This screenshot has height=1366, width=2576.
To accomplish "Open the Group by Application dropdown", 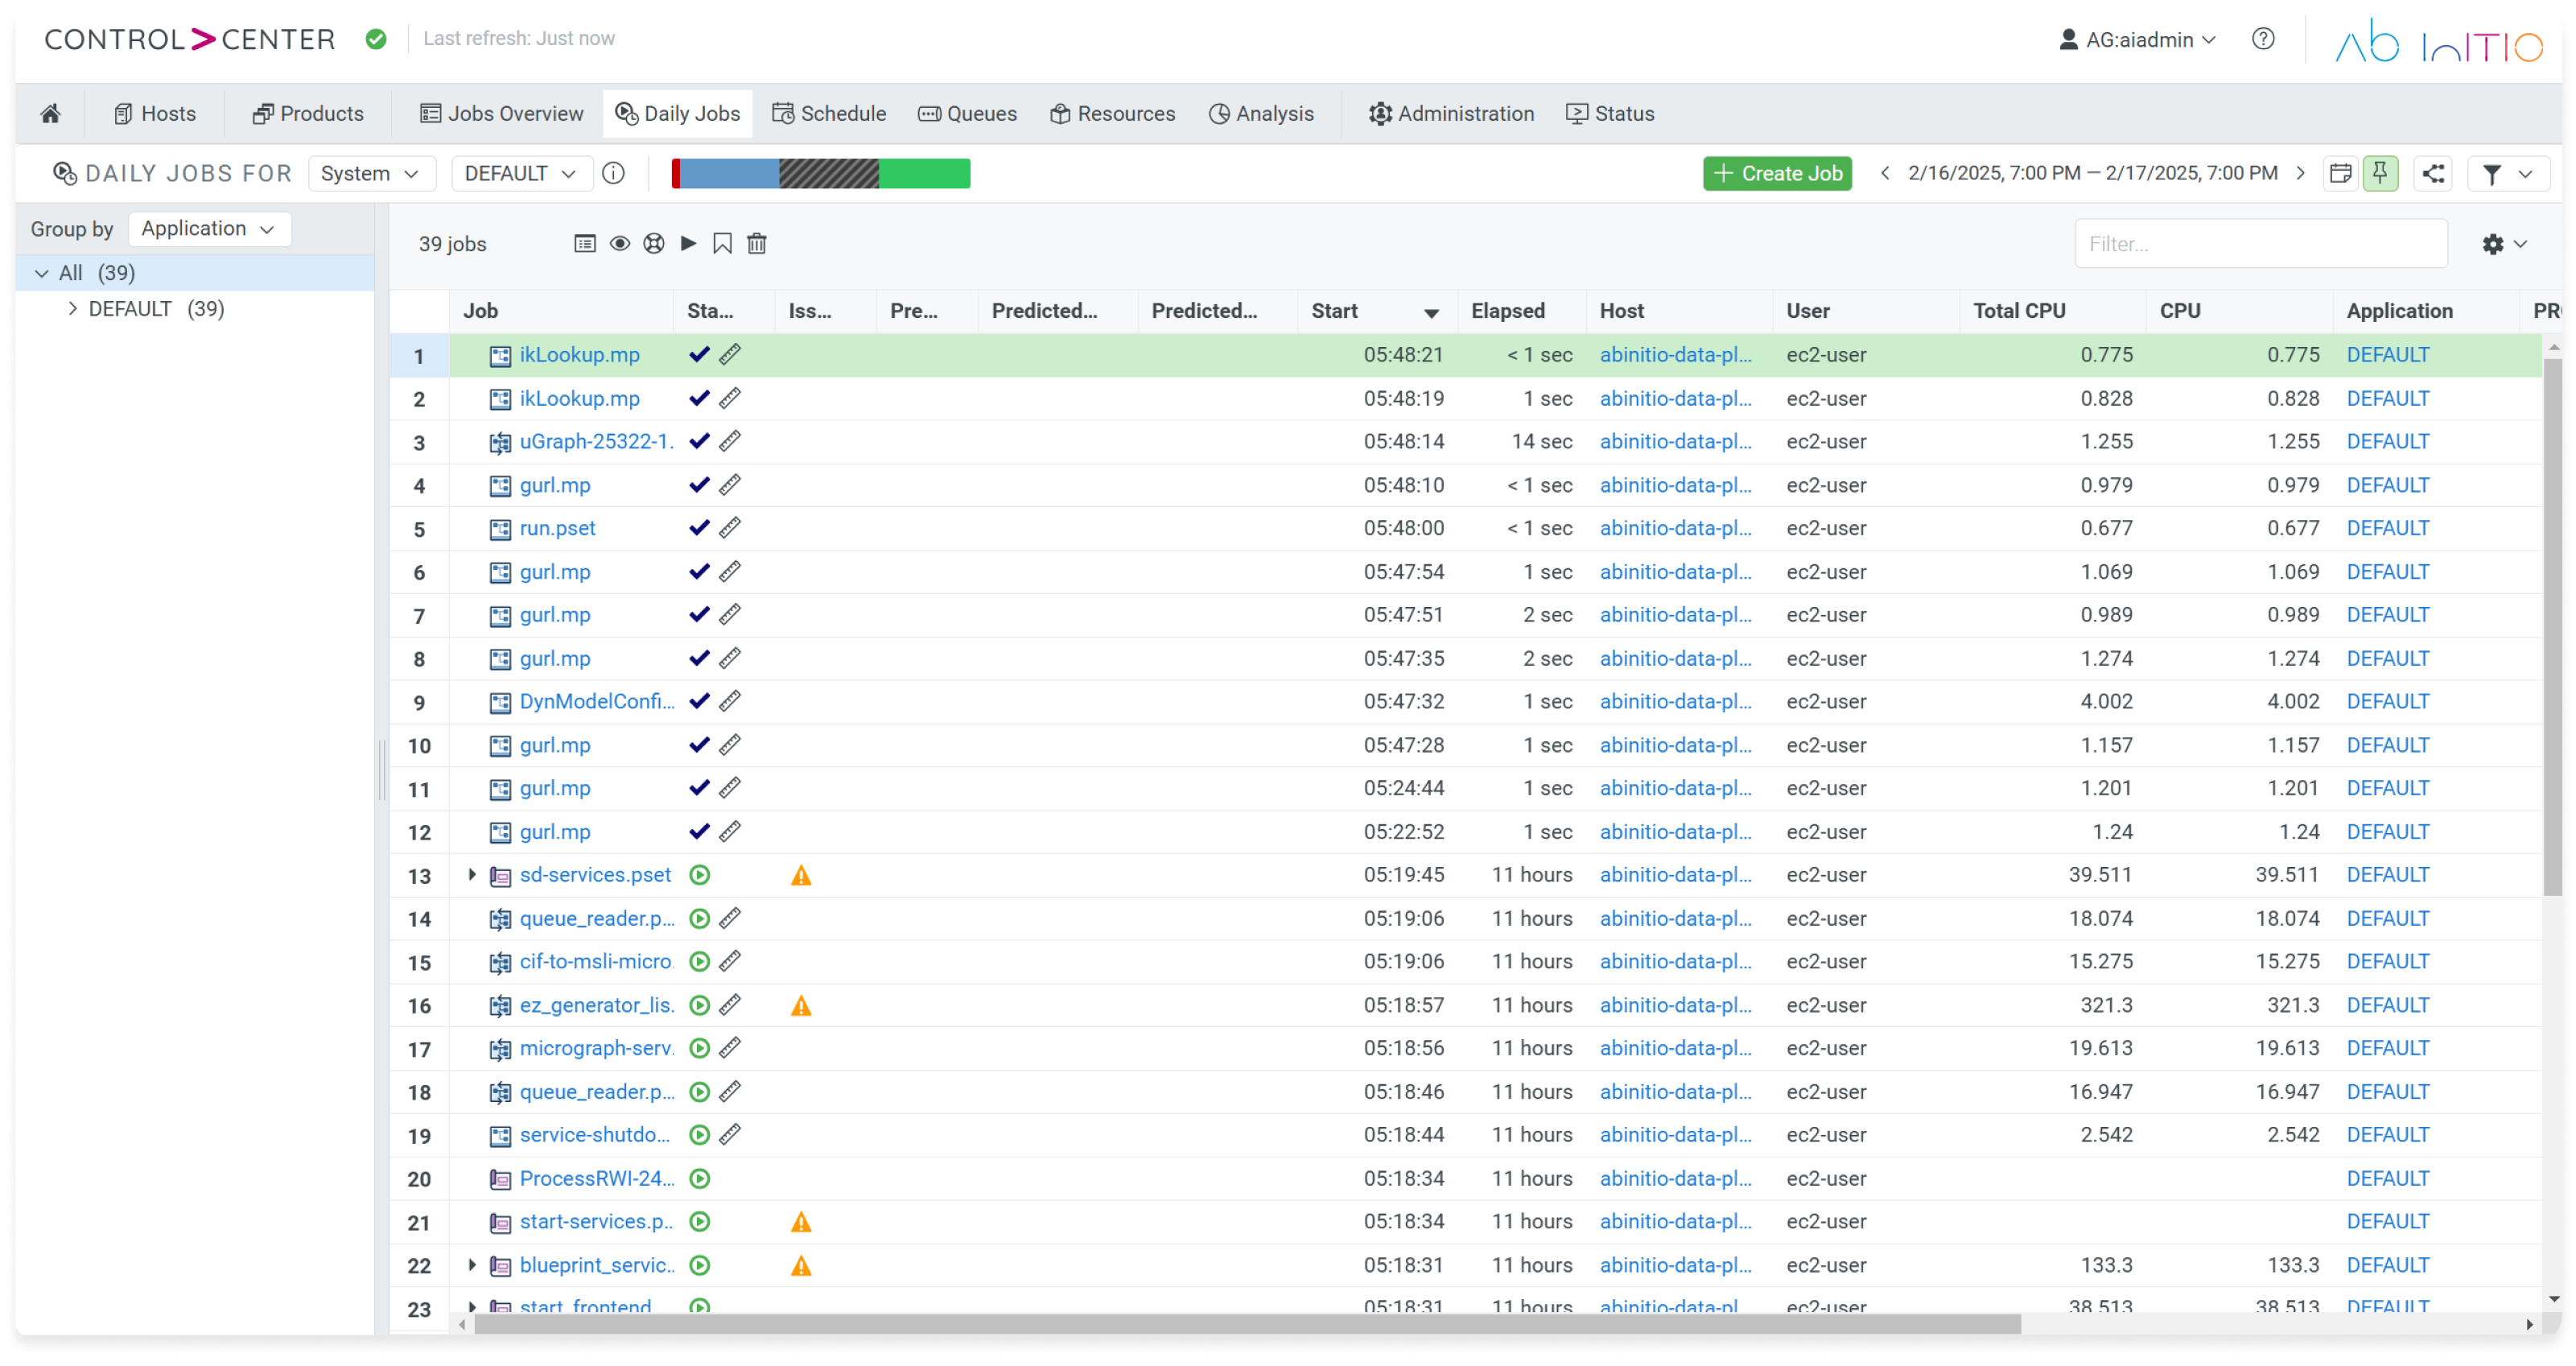I will (209, 228).
